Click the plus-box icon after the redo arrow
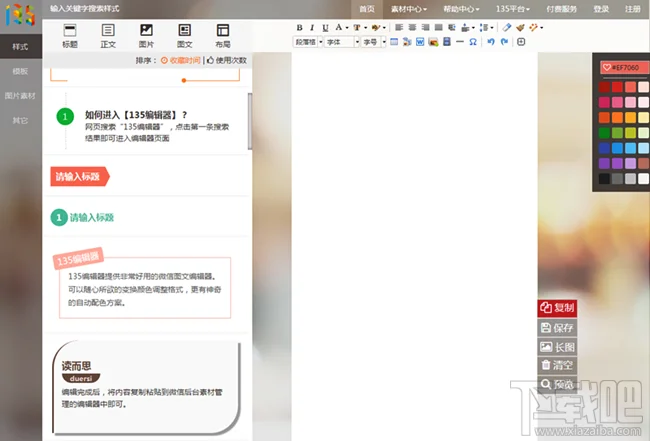The image size is (650, 441). [521, 41]
